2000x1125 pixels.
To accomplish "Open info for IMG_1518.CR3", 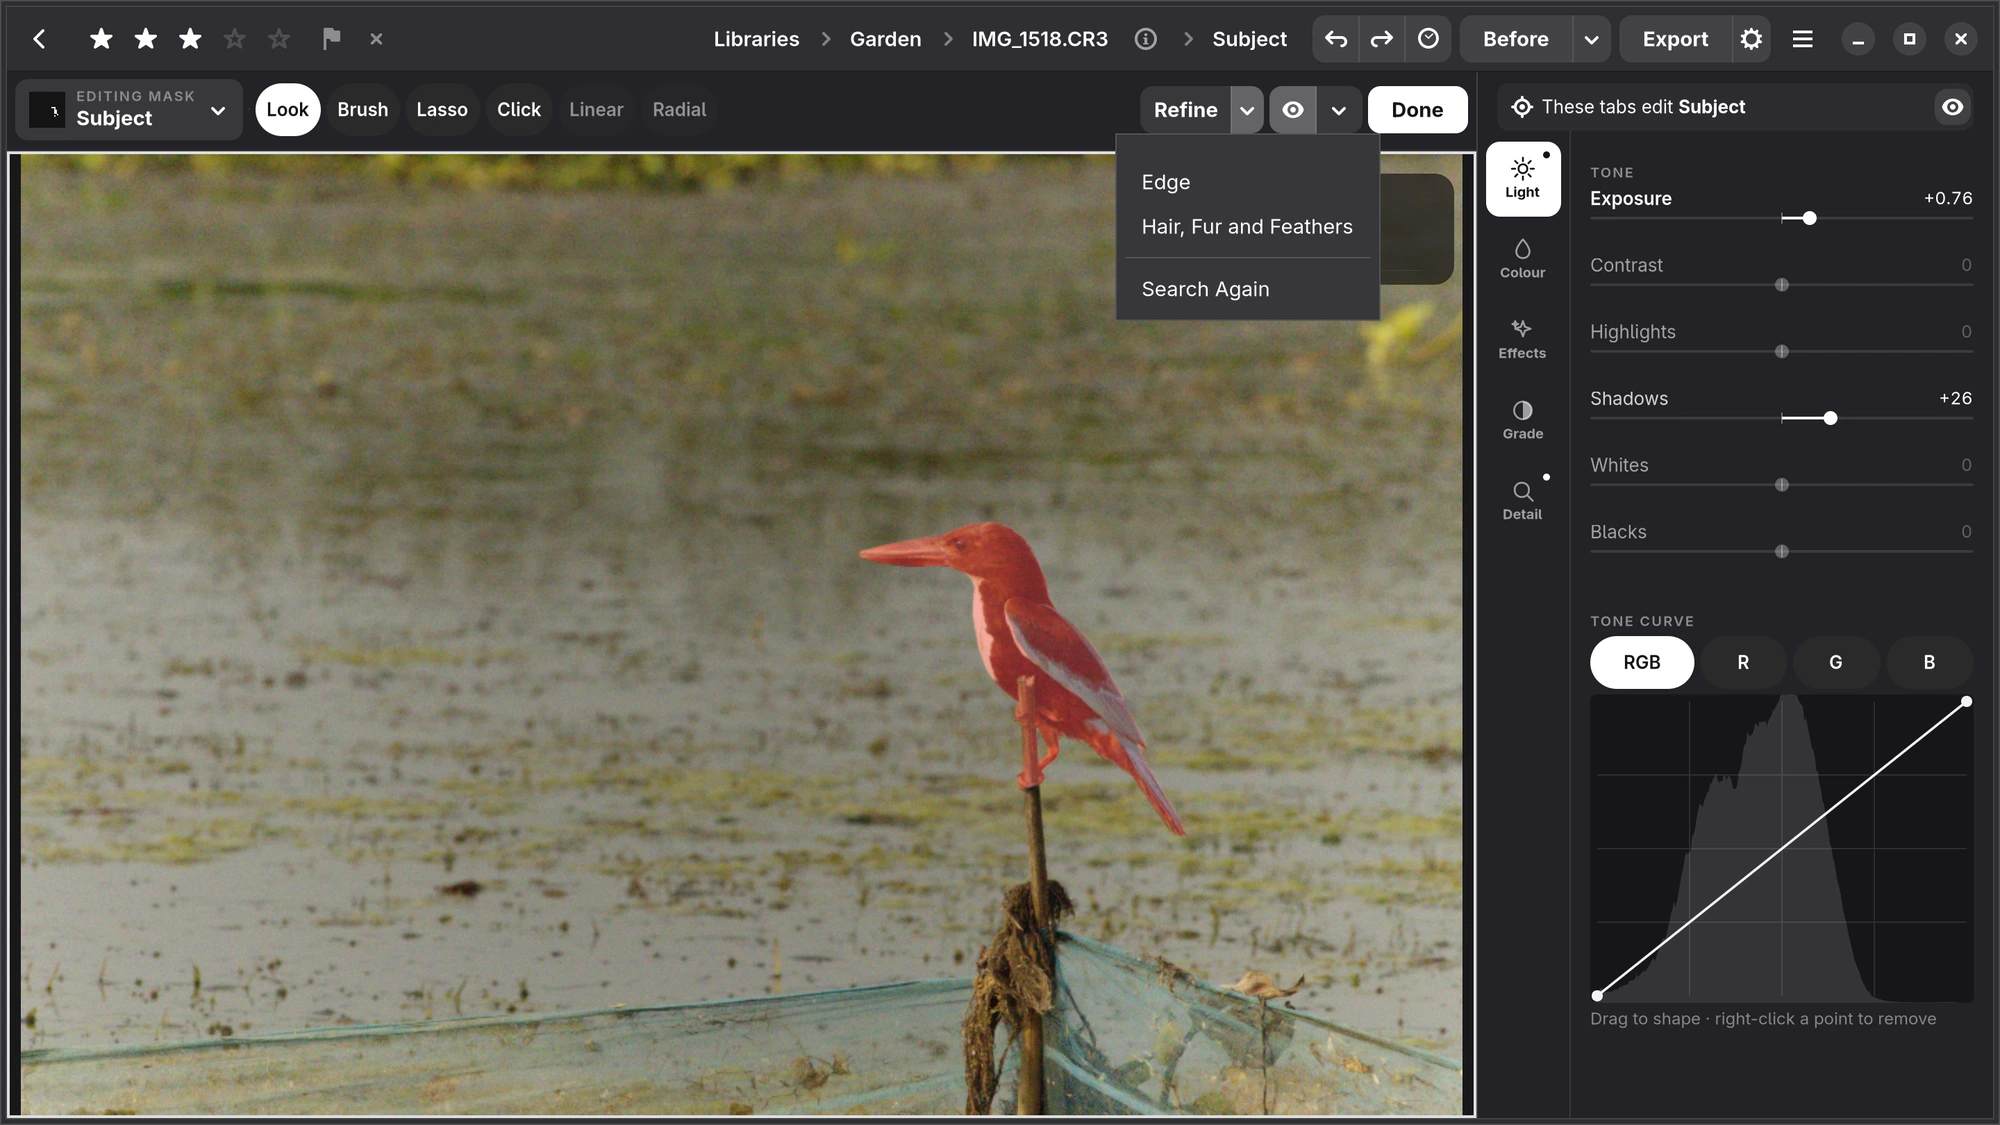I will click(x=1146, y=39).
